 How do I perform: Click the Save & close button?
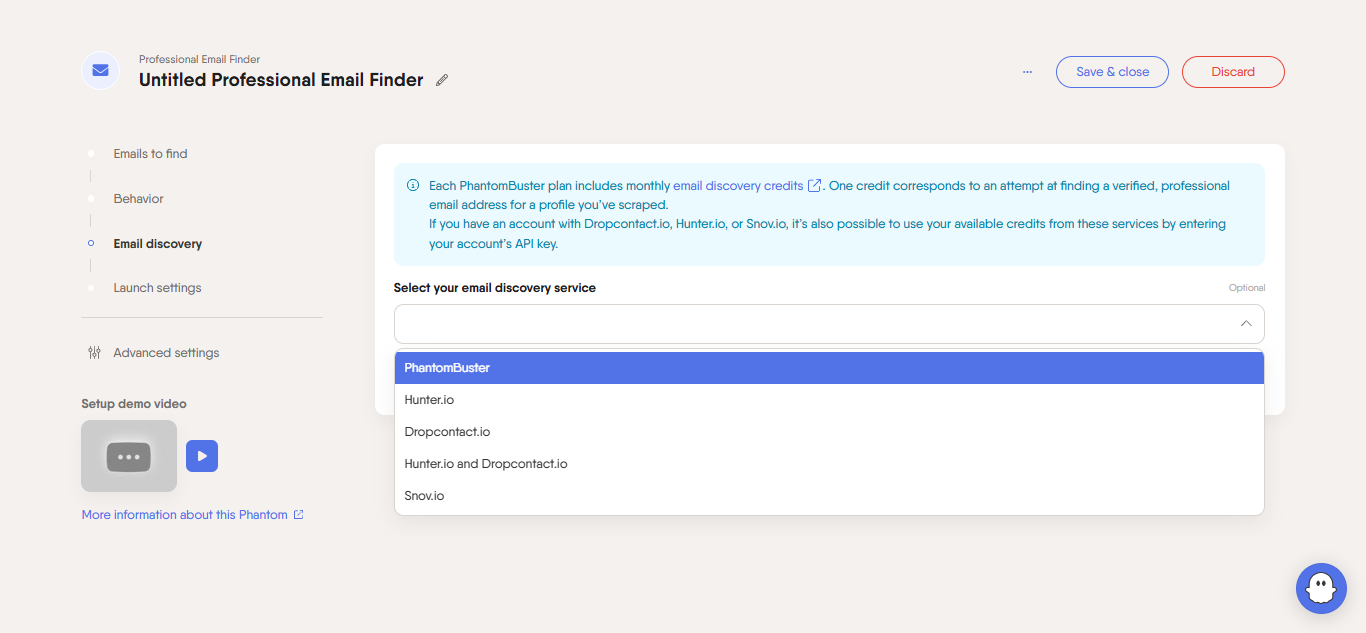1112,71
